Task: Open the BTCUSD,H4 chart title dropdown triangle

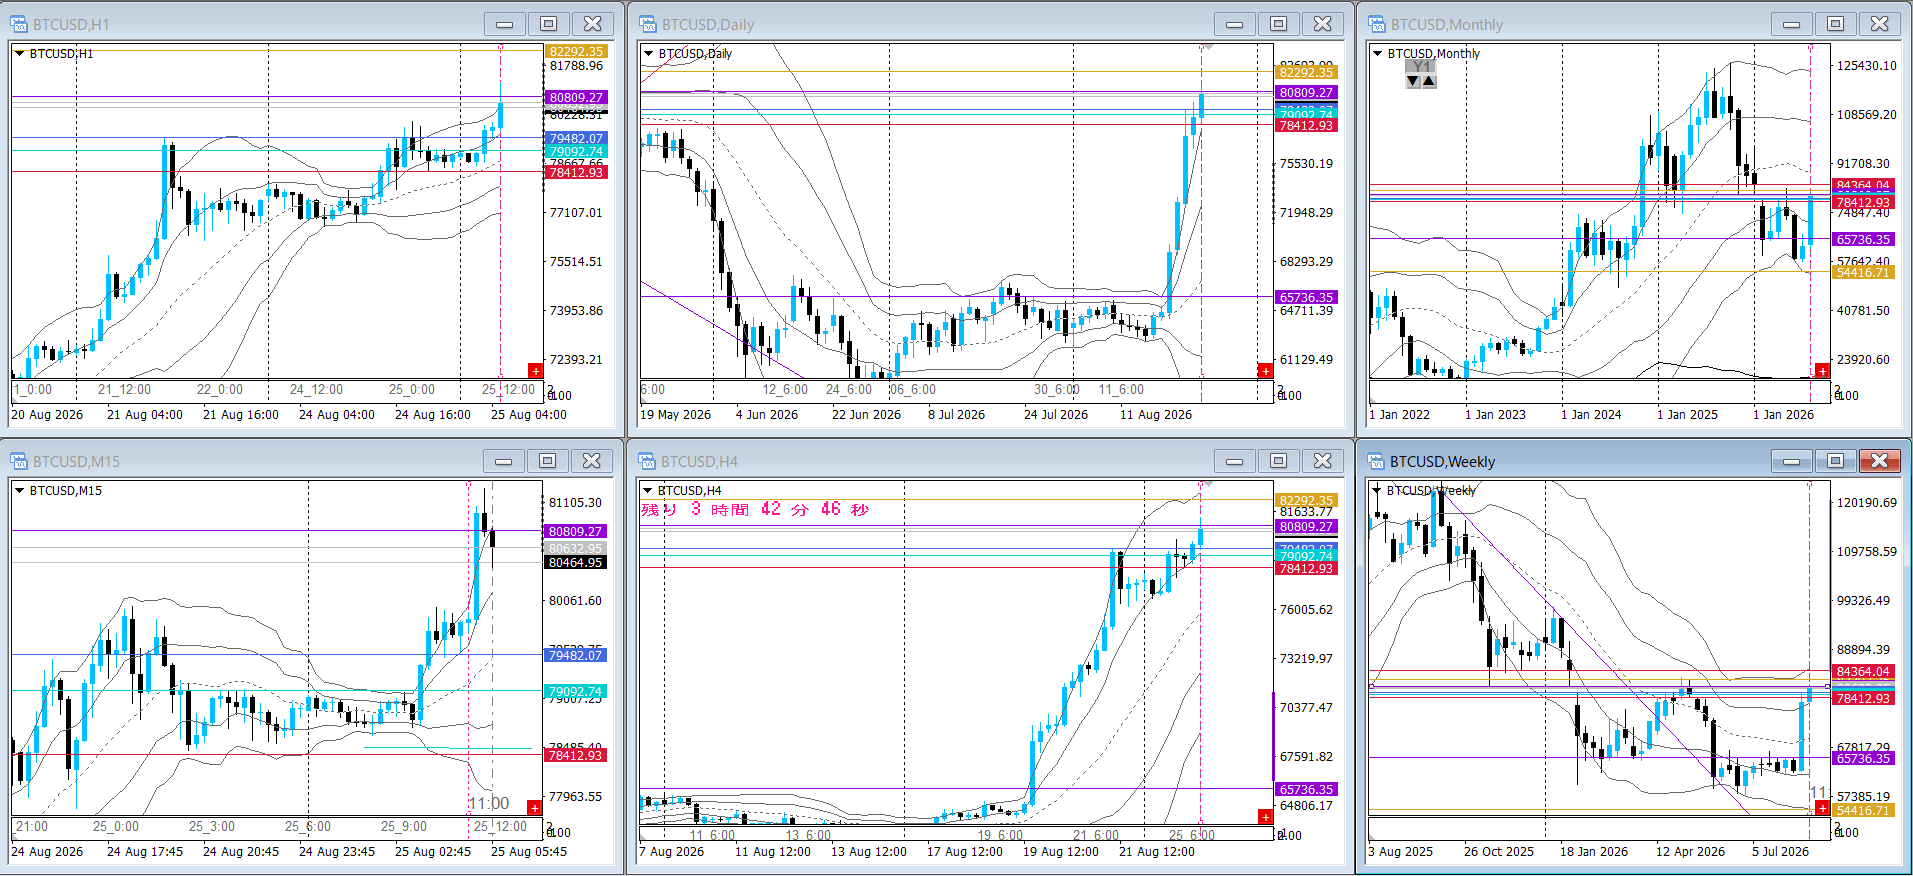Action: click(648, 491)
